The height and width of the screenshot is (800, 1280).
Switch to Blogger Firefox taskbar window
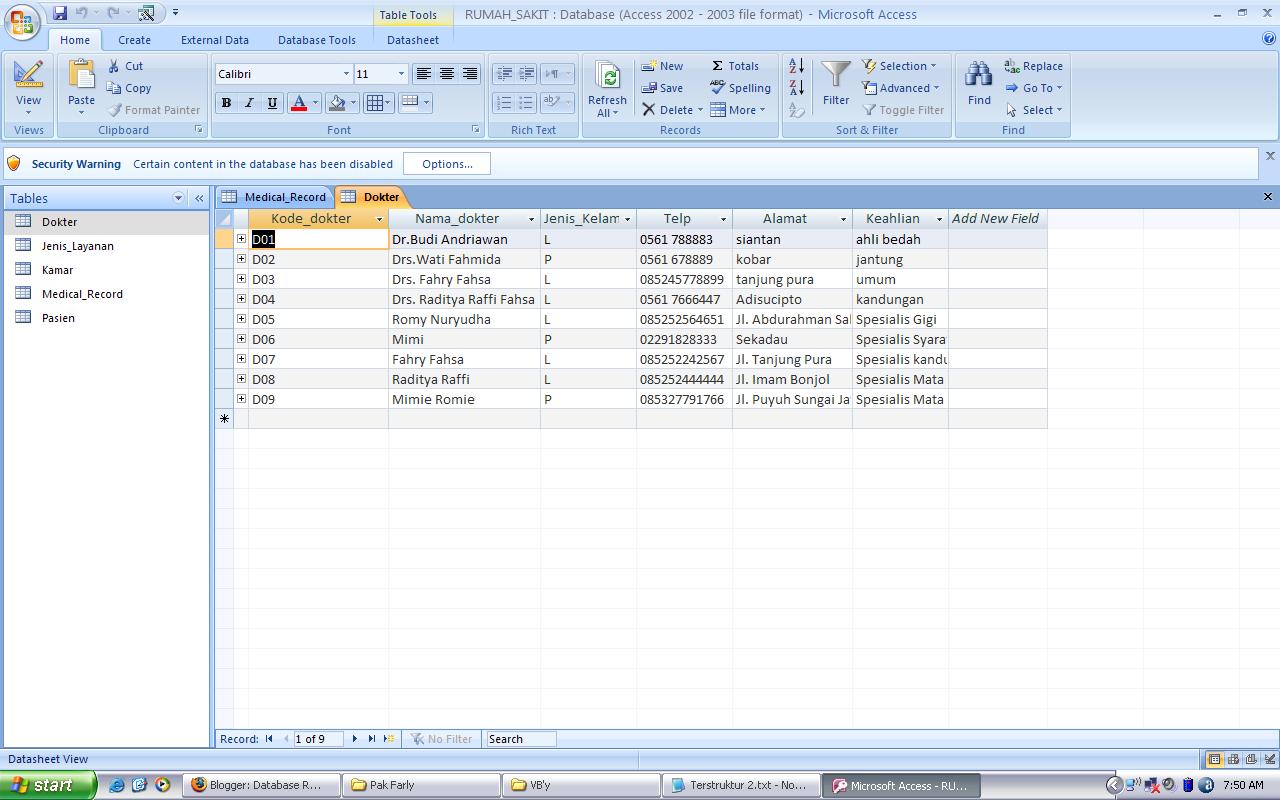pyautogui.click(x=260, y=785)
